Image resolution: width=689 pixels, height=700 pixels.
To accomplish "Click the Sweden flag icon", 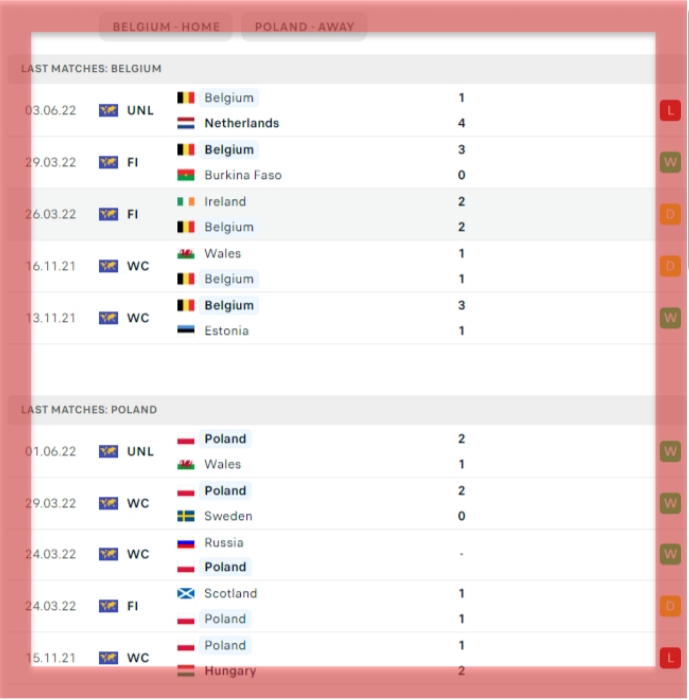I will pyautogui.click(x=186, y=516).
